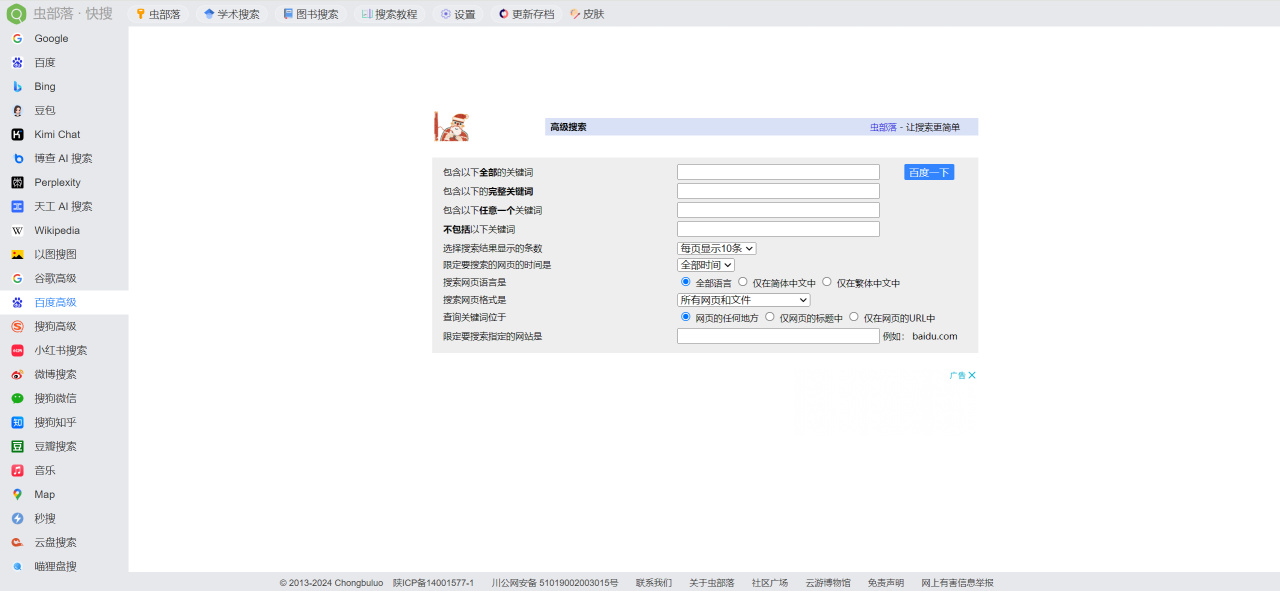Open 陕ICP备14001577-1 footer link
The image size is (1280, 591).
(x=433, y=583)
